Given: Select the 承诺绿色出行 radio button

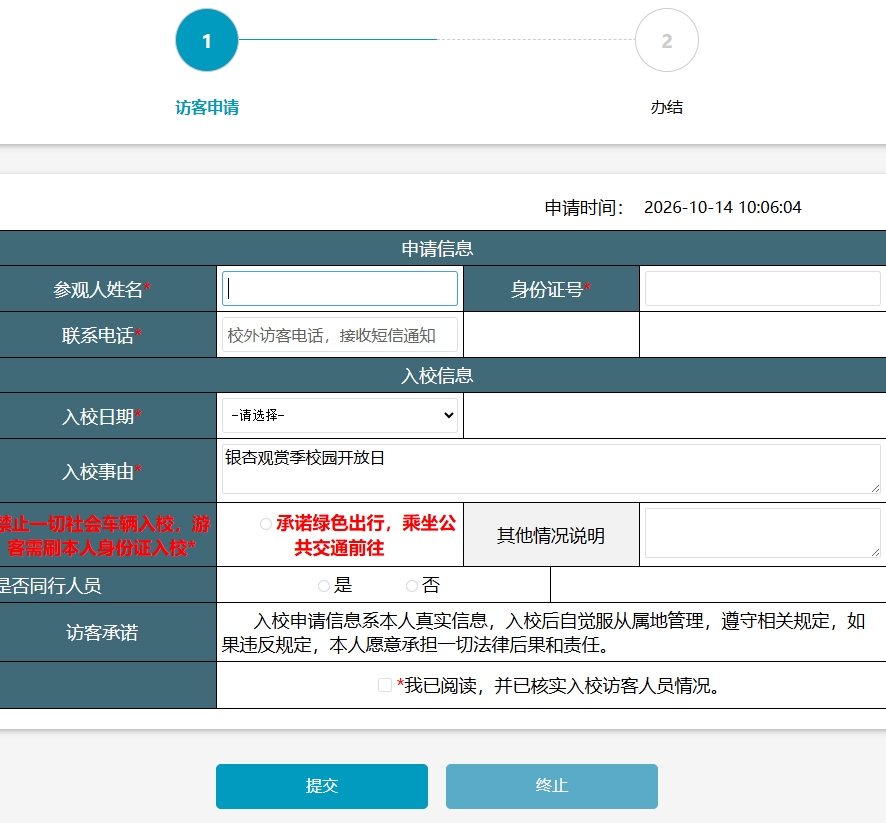Looking at the screenshot, I should click(266, 524).
